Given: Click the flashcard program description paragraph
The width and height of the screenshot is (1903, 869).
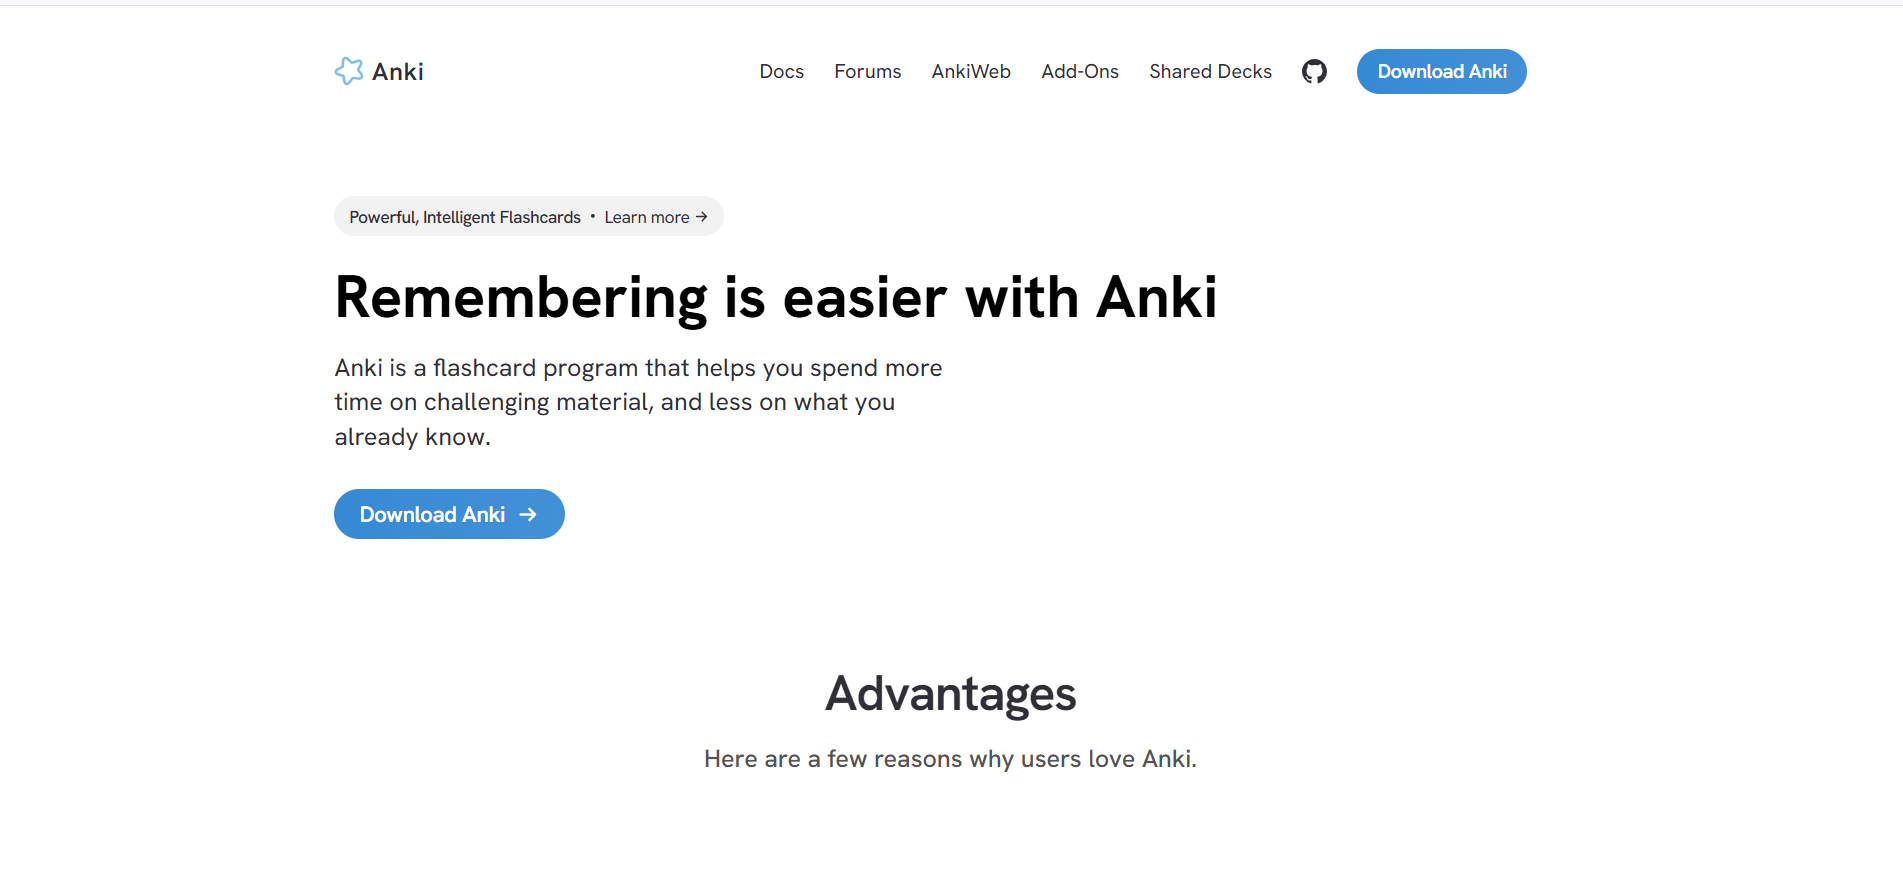Looking at the screenshot, I should [x=638, y=402].
